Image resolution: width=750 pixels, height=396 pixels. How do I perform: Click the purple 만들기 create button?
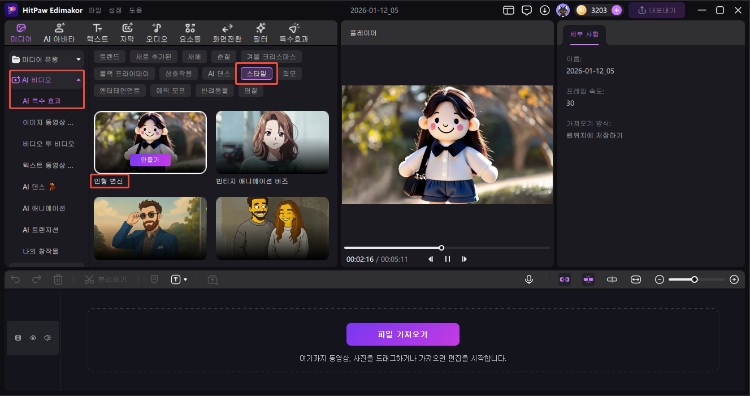[150, 160]
